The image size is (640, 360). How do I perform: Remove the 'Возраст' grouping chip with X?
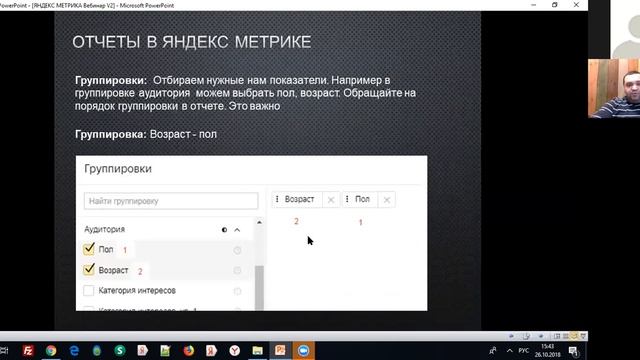tap(331, 200)
